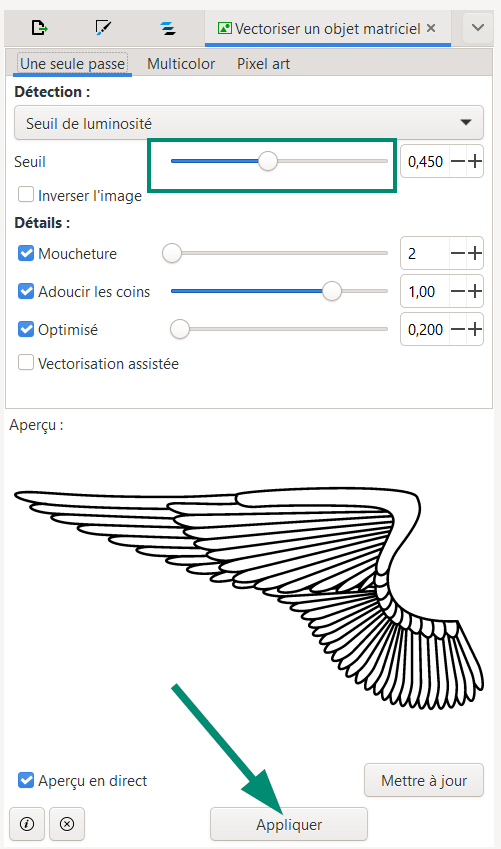The image size is (501, 849).
Task: Decrease the Moucheture value with minus
Action: pyautogui.click(x=458, y=253)
